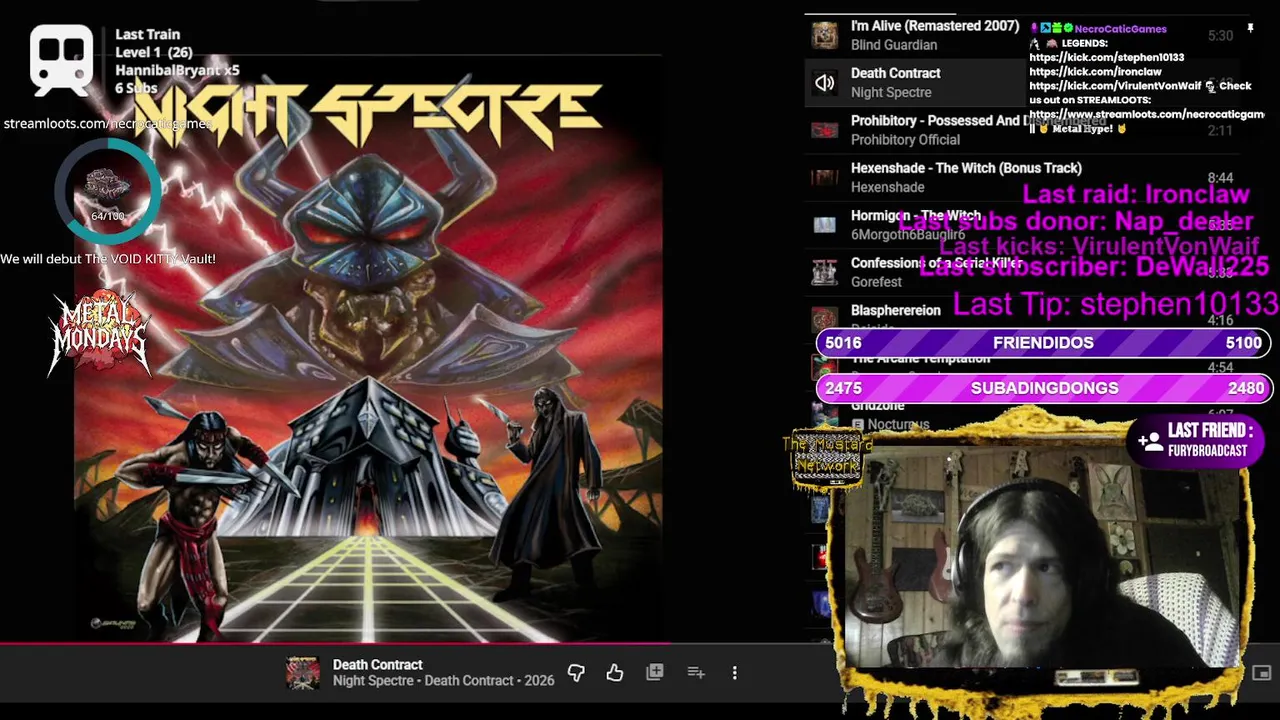Image resolution: width=1280 pixels, height=720 pixels.
Task: Click Blind Guardian artist name
Action: coord(894,45)
